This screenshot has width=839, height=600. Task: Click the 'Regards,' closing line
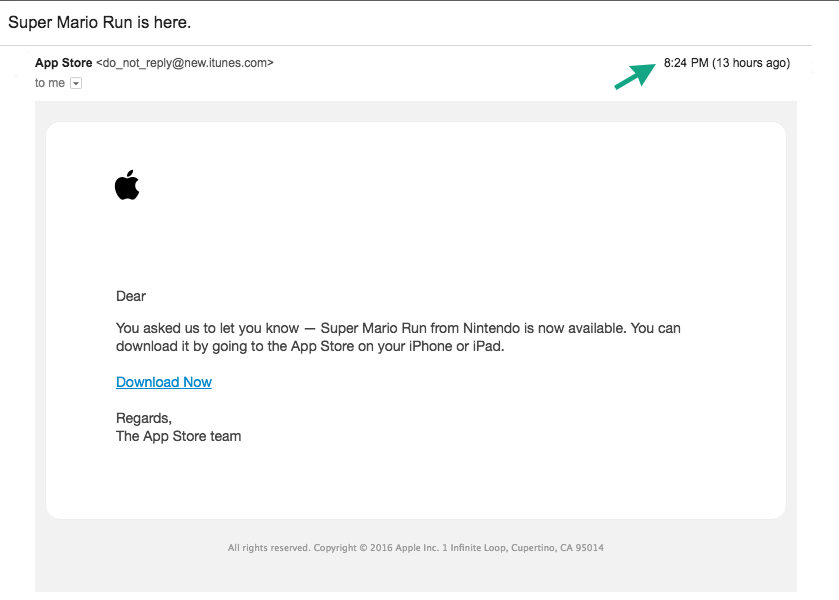pos(144,418)
